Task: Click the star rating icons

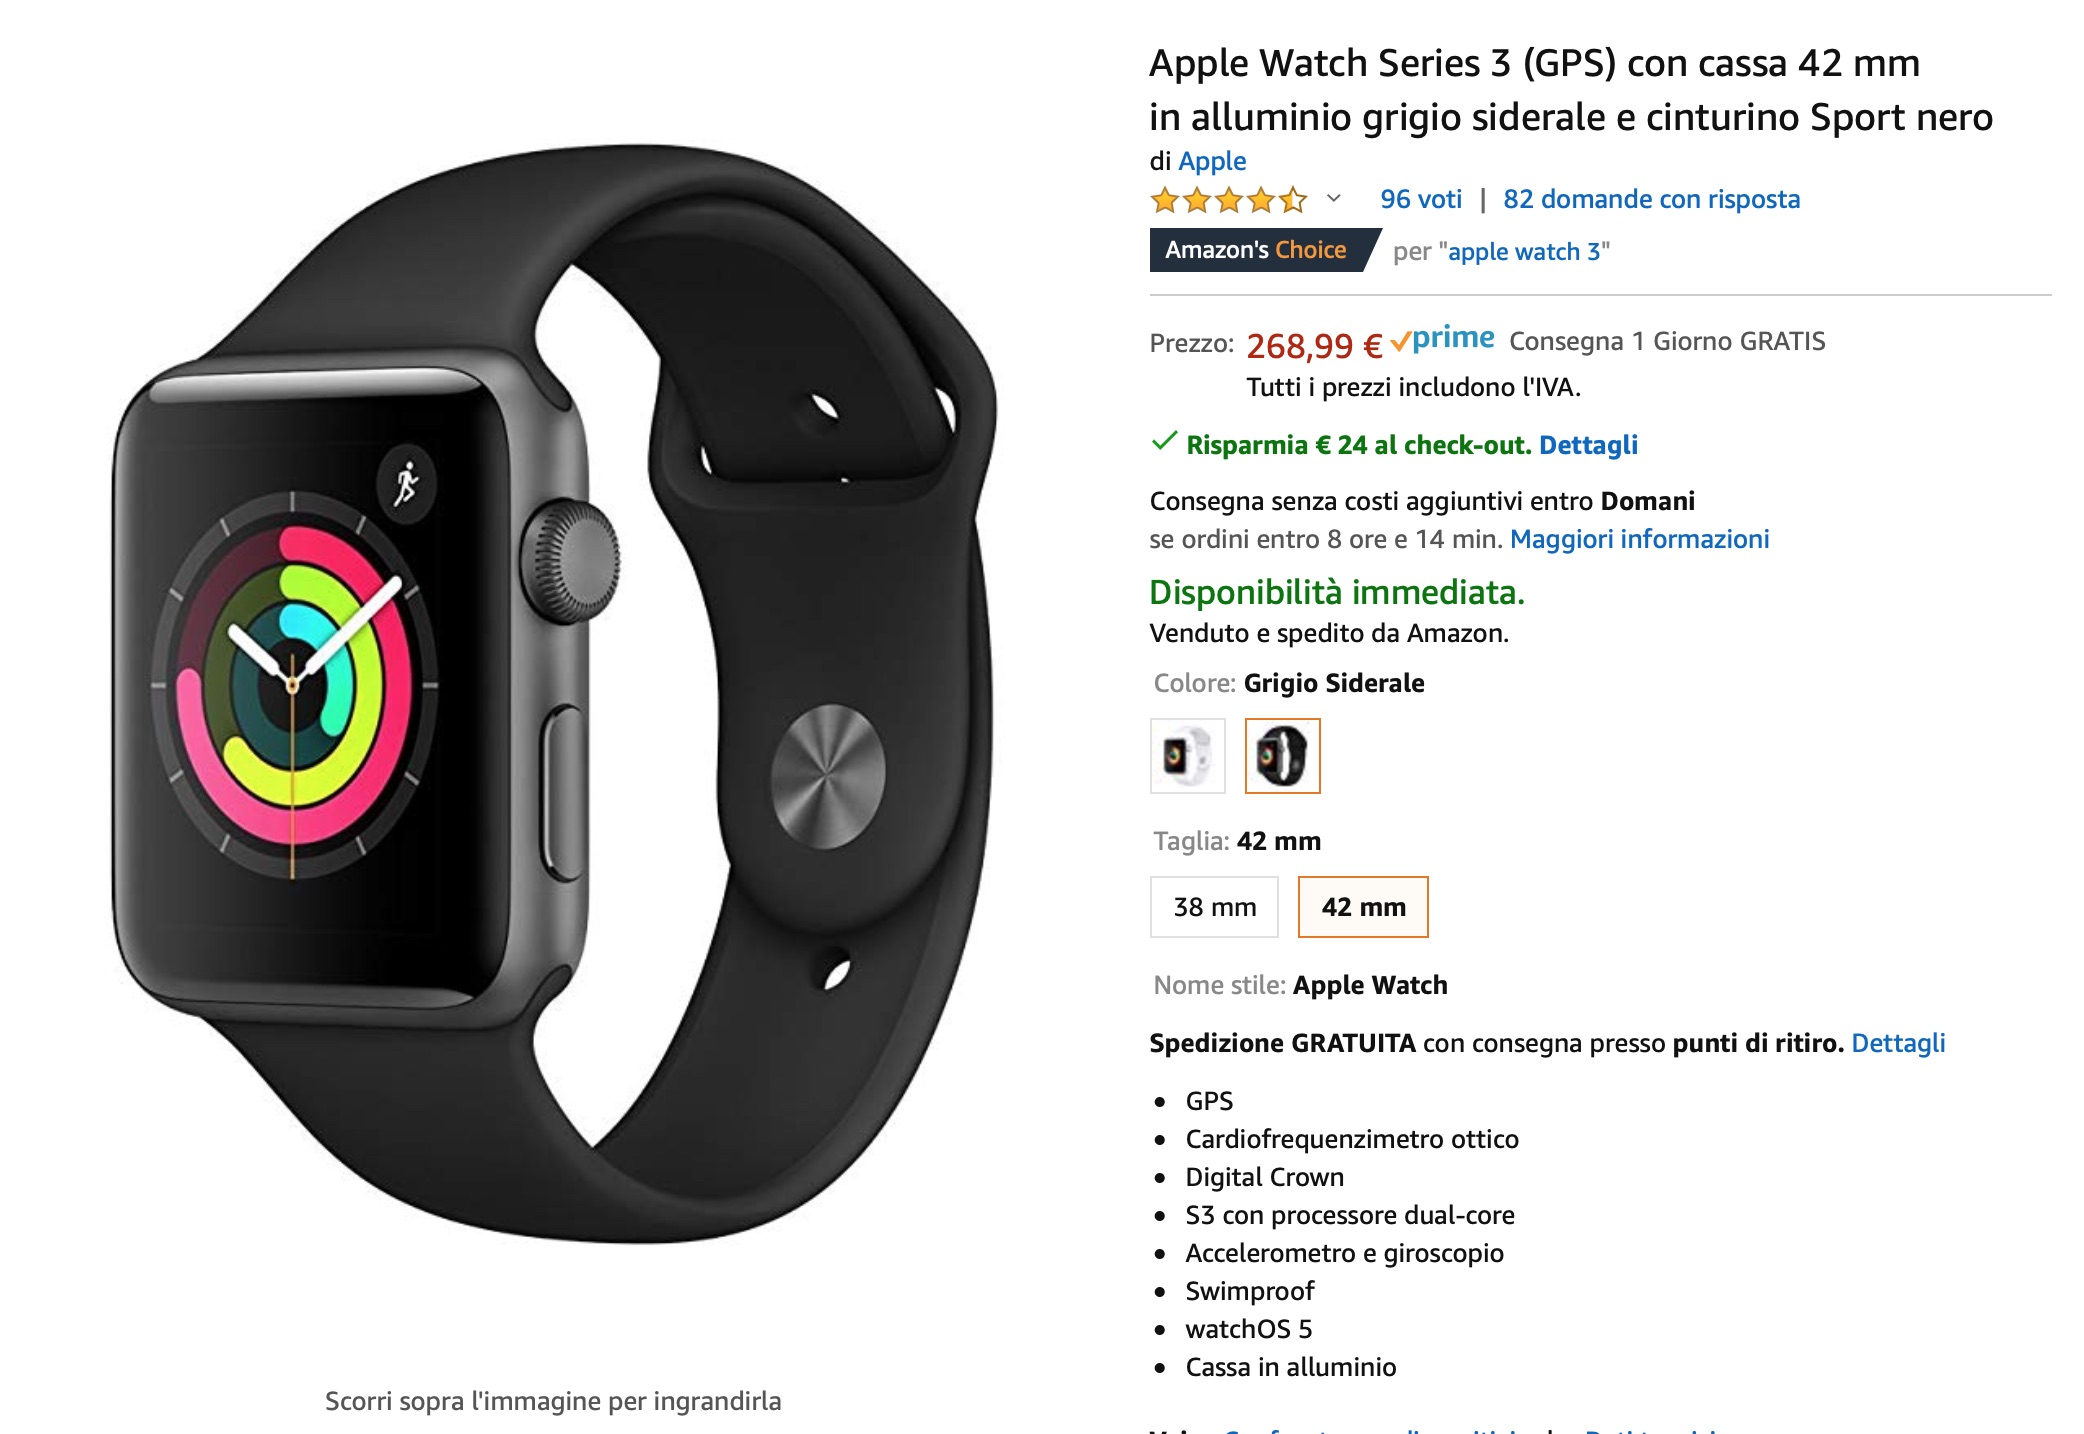Action: pyautogui.click(x=1229, y=200)
